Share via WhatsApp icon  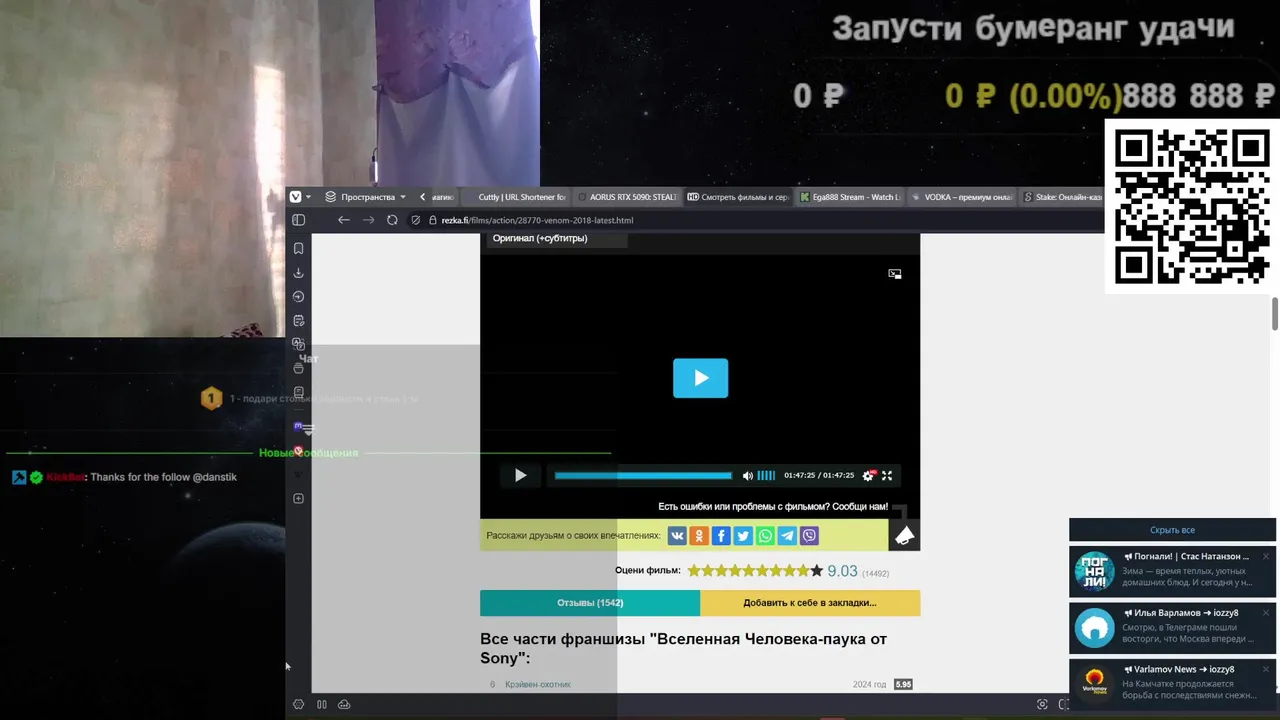(765, 536)
